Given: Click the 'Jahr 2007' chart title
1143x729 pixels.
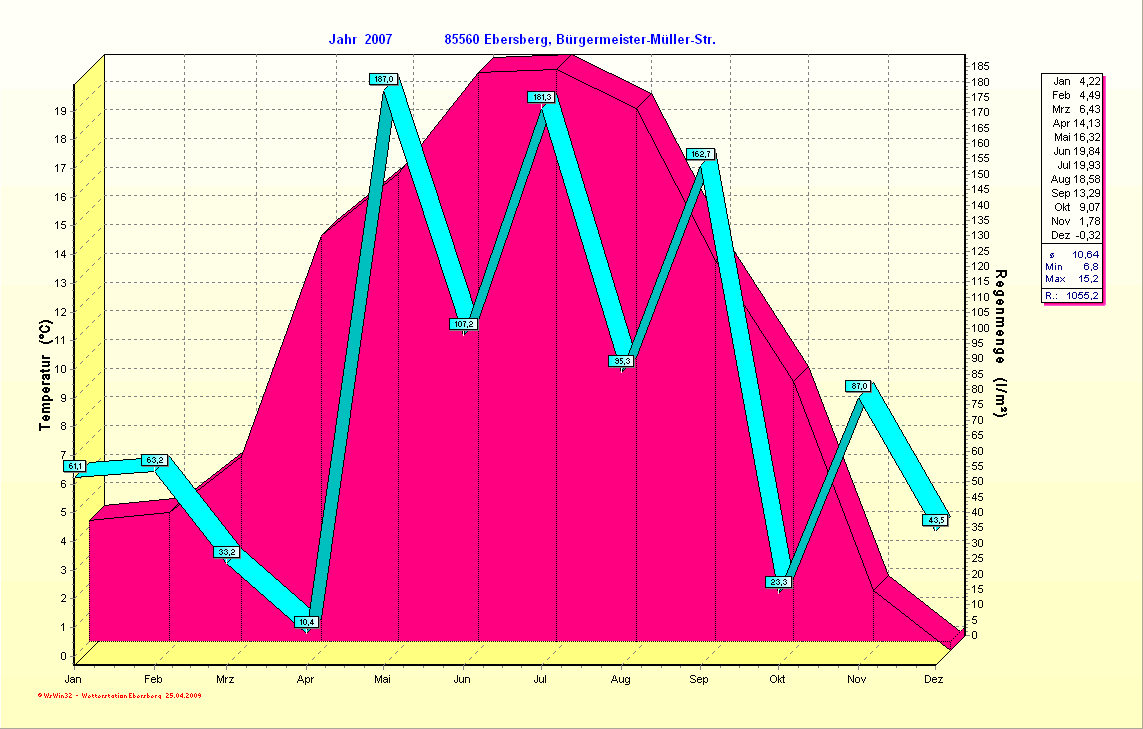Looking at the screenshot, I should tap(360, 39).
